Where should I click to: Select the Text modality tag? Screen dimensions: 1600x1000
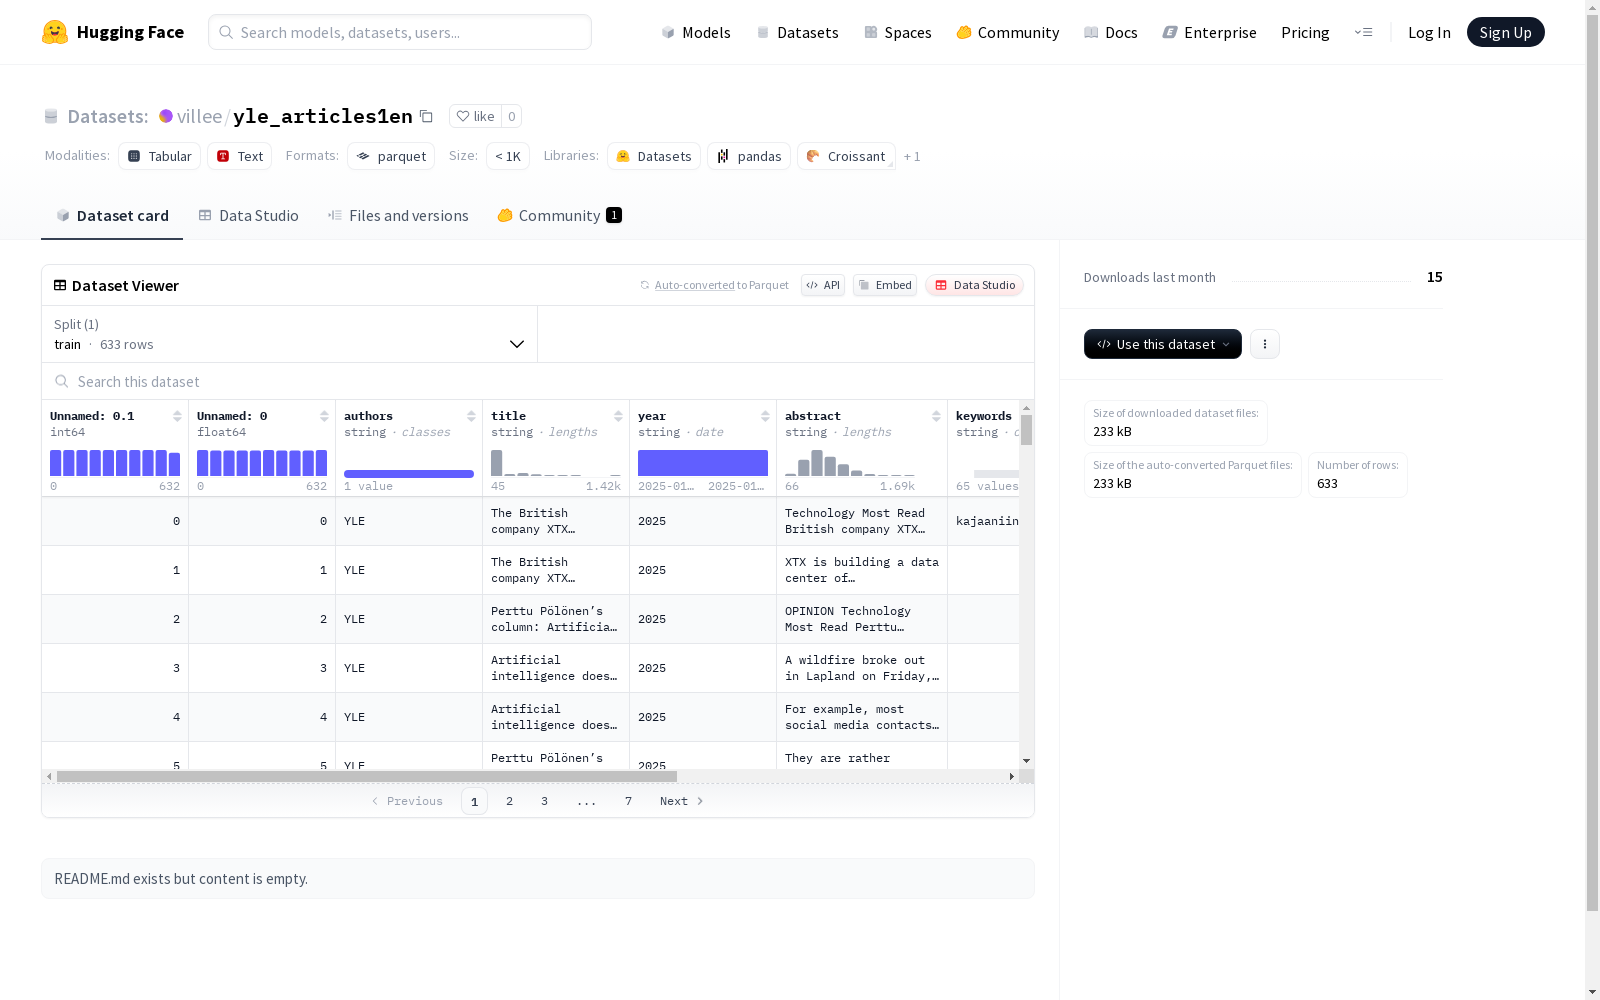point(240,156)
